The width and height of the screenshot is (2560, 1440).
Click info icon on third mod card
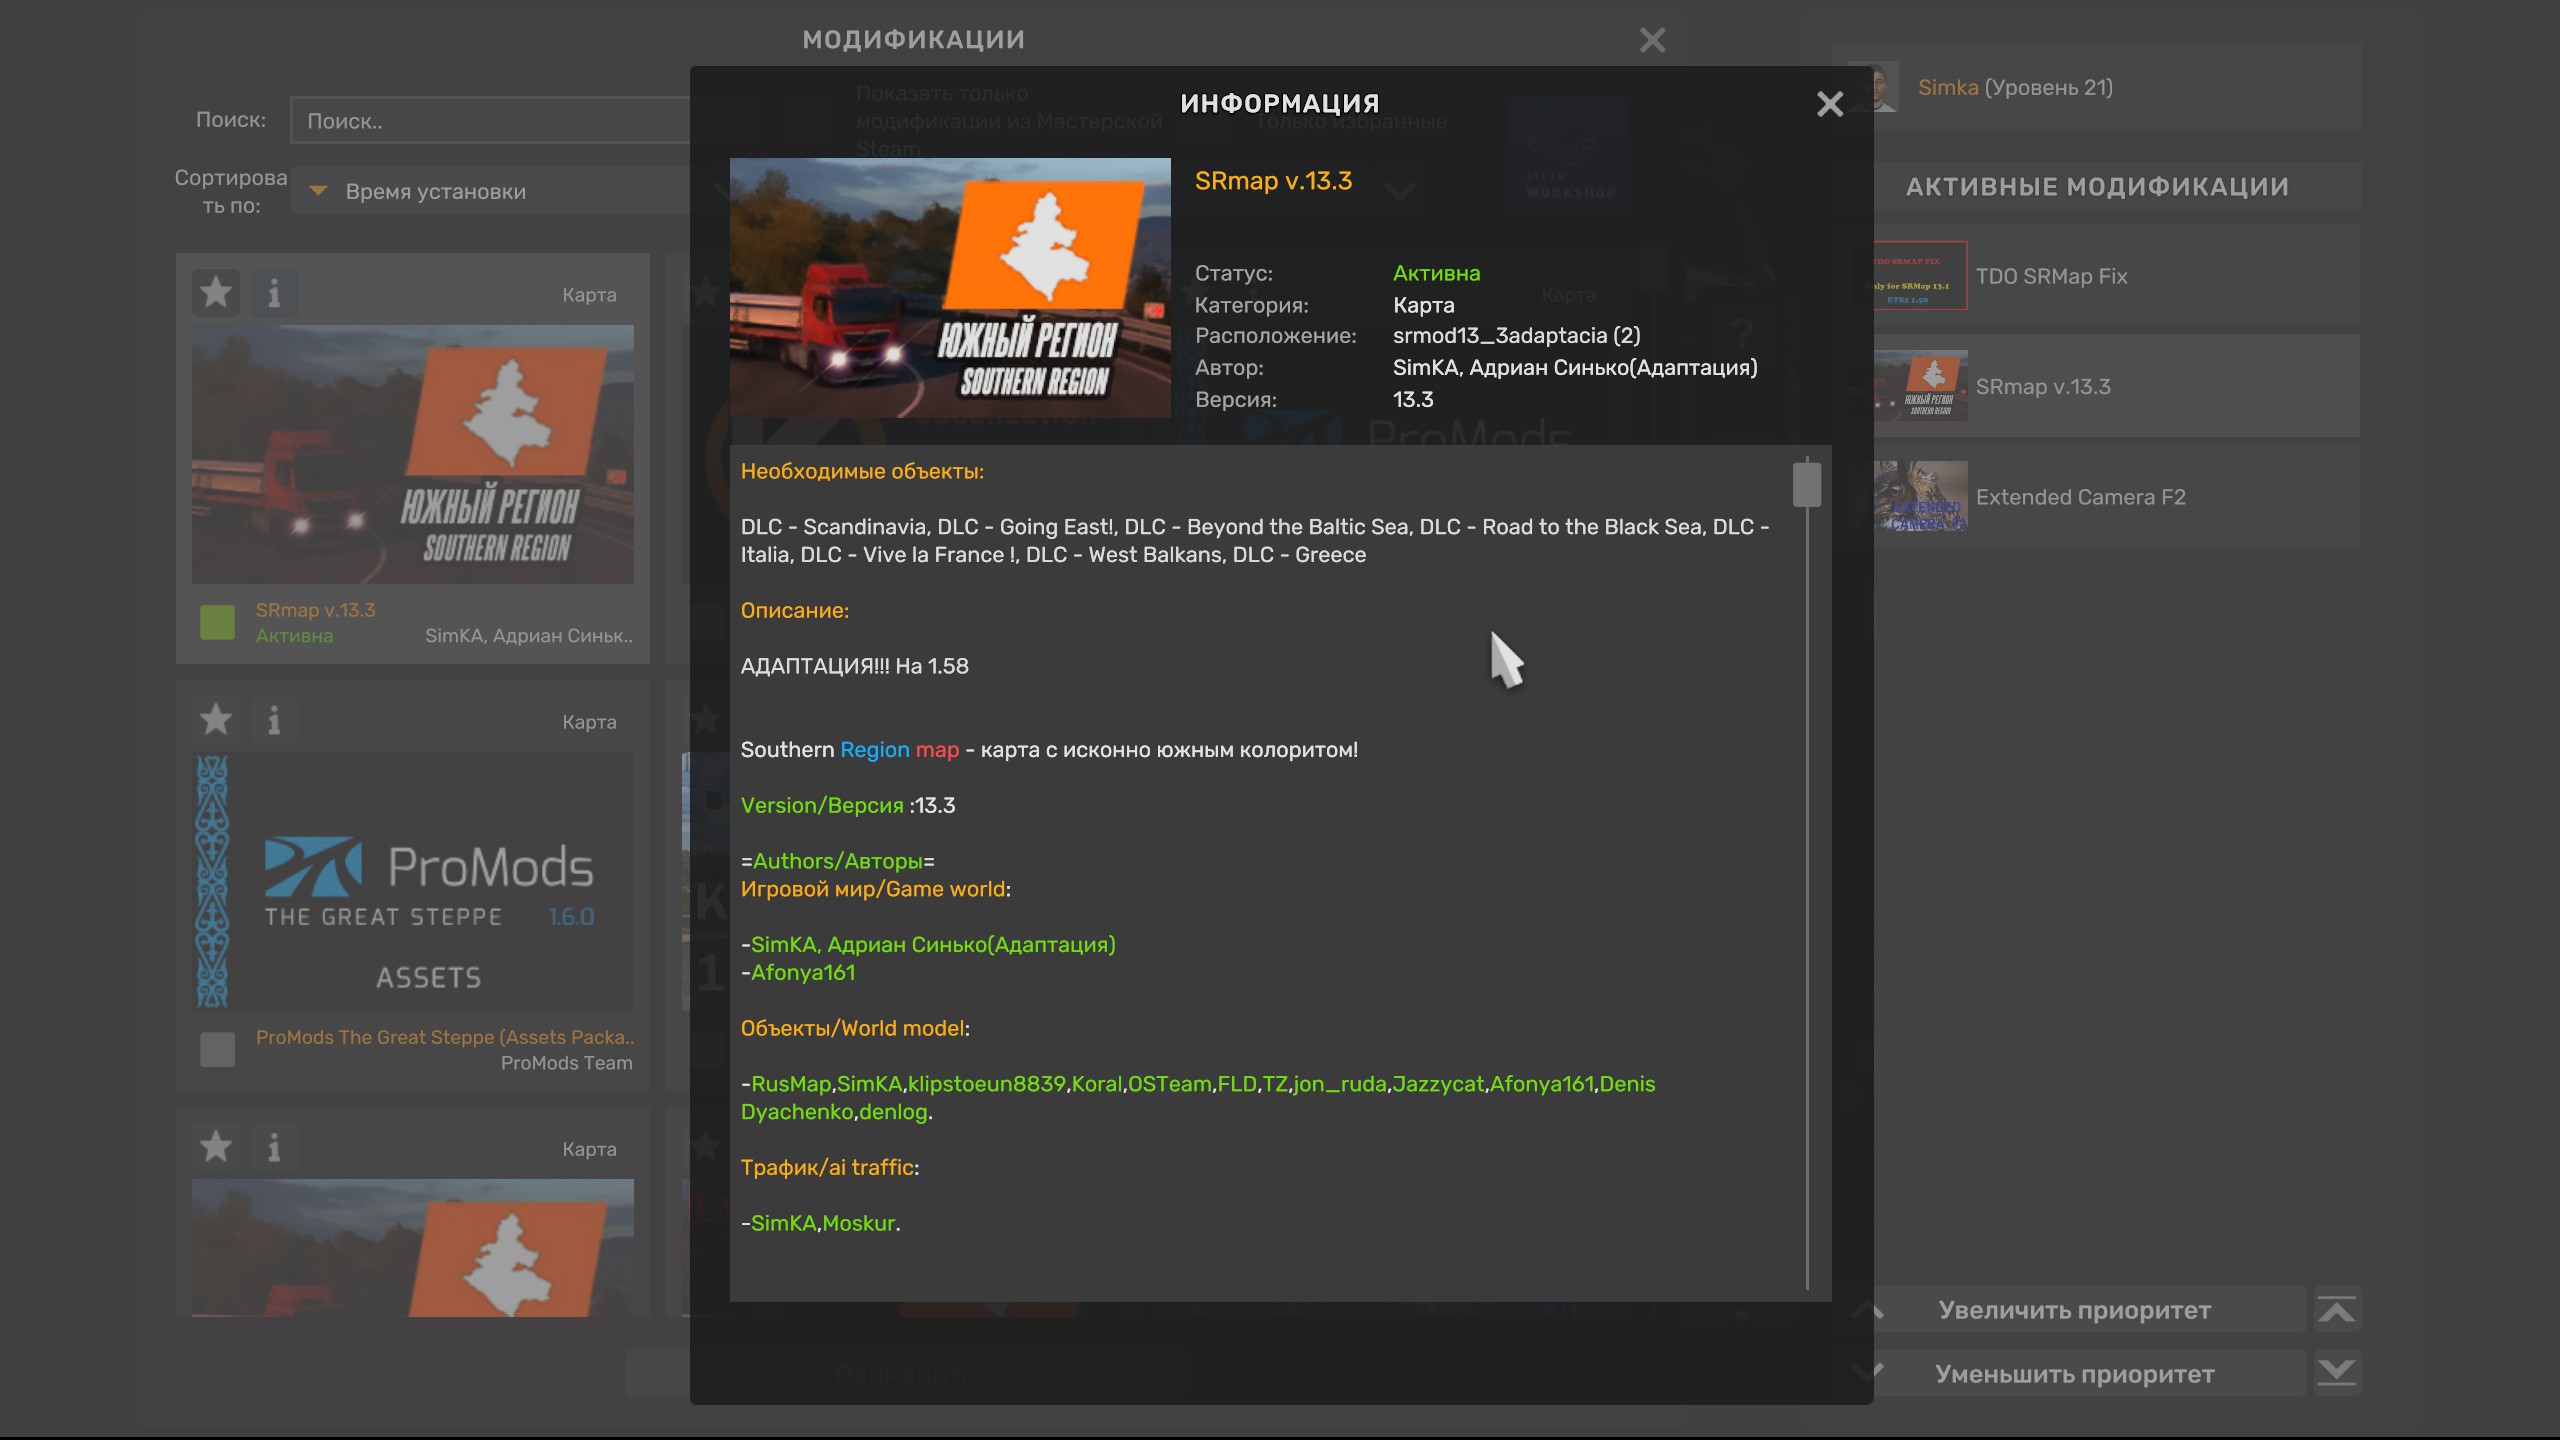pyautogui.click(x=274, y=1147)
